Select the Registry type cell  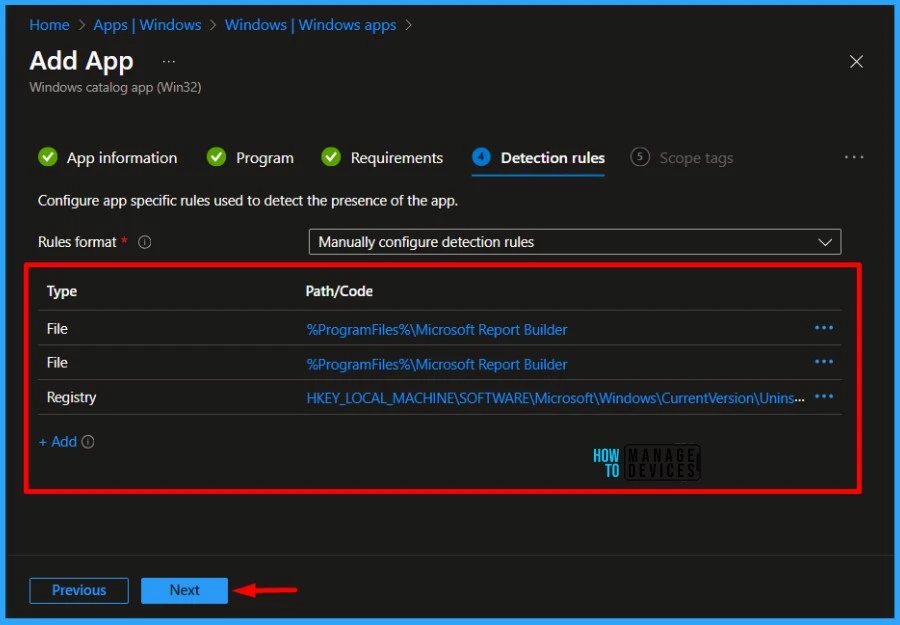(71, 397)
